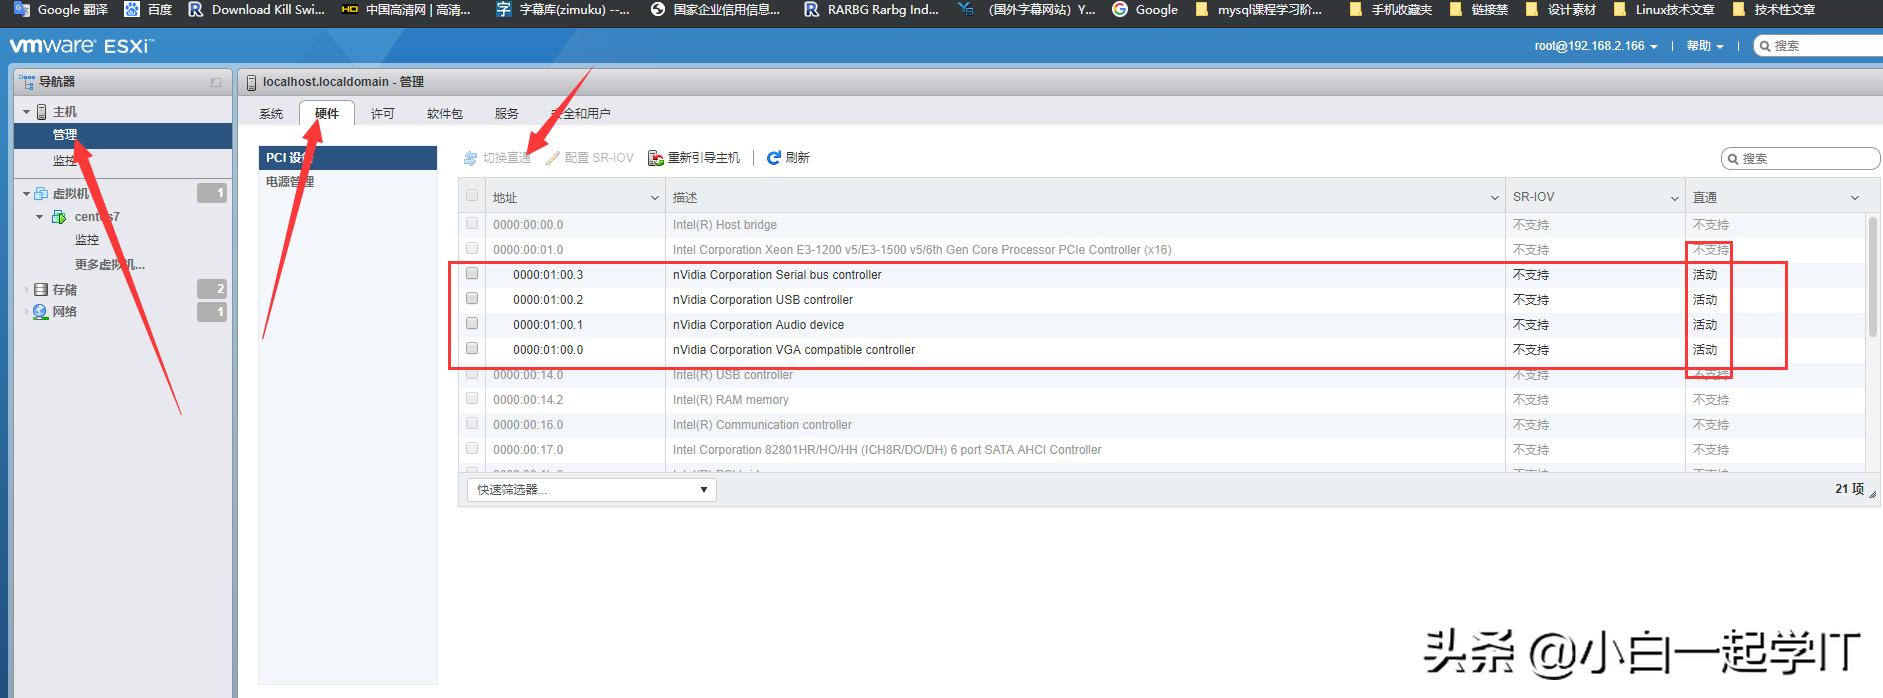1883x698 pixels.
Task: Select PCI 设备 in the hardware list
Action: [x=348, y=158]
